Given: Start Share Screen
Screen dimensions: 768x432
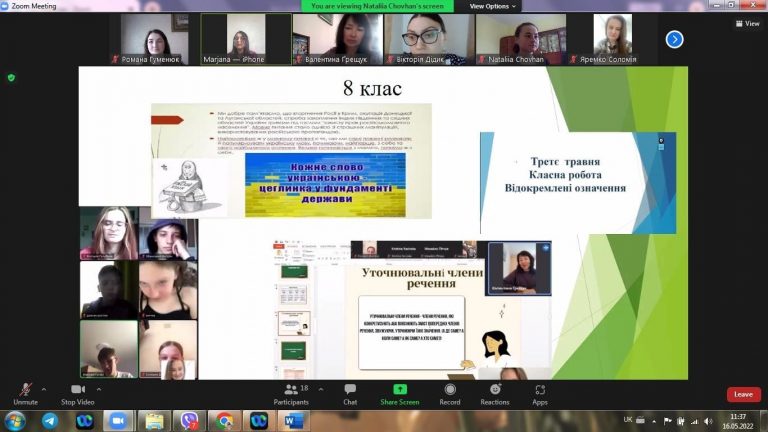Looking at the screenshot, I should click(400, 395).
